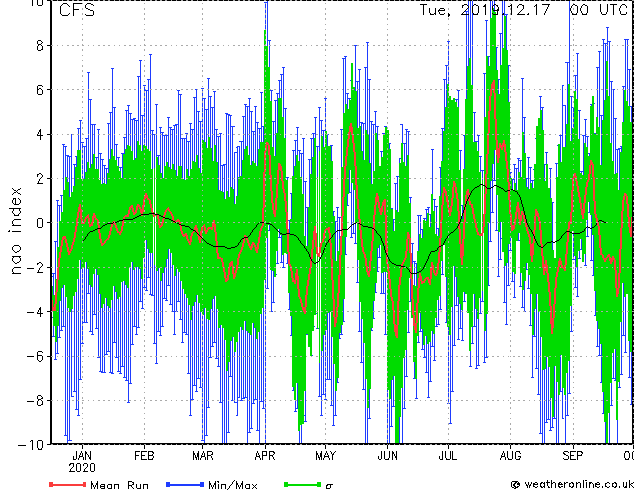Click the SEP month label

(x=573, y=456)
